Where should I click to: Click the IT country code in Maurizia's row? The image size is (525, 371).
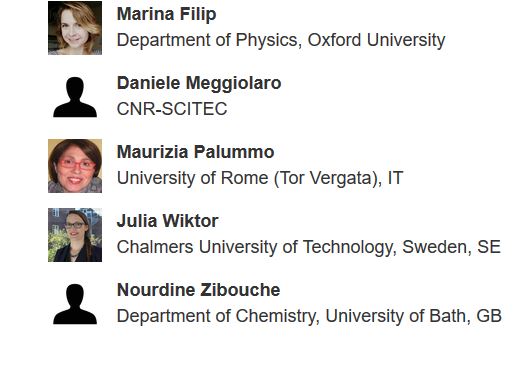click(395, 178)
